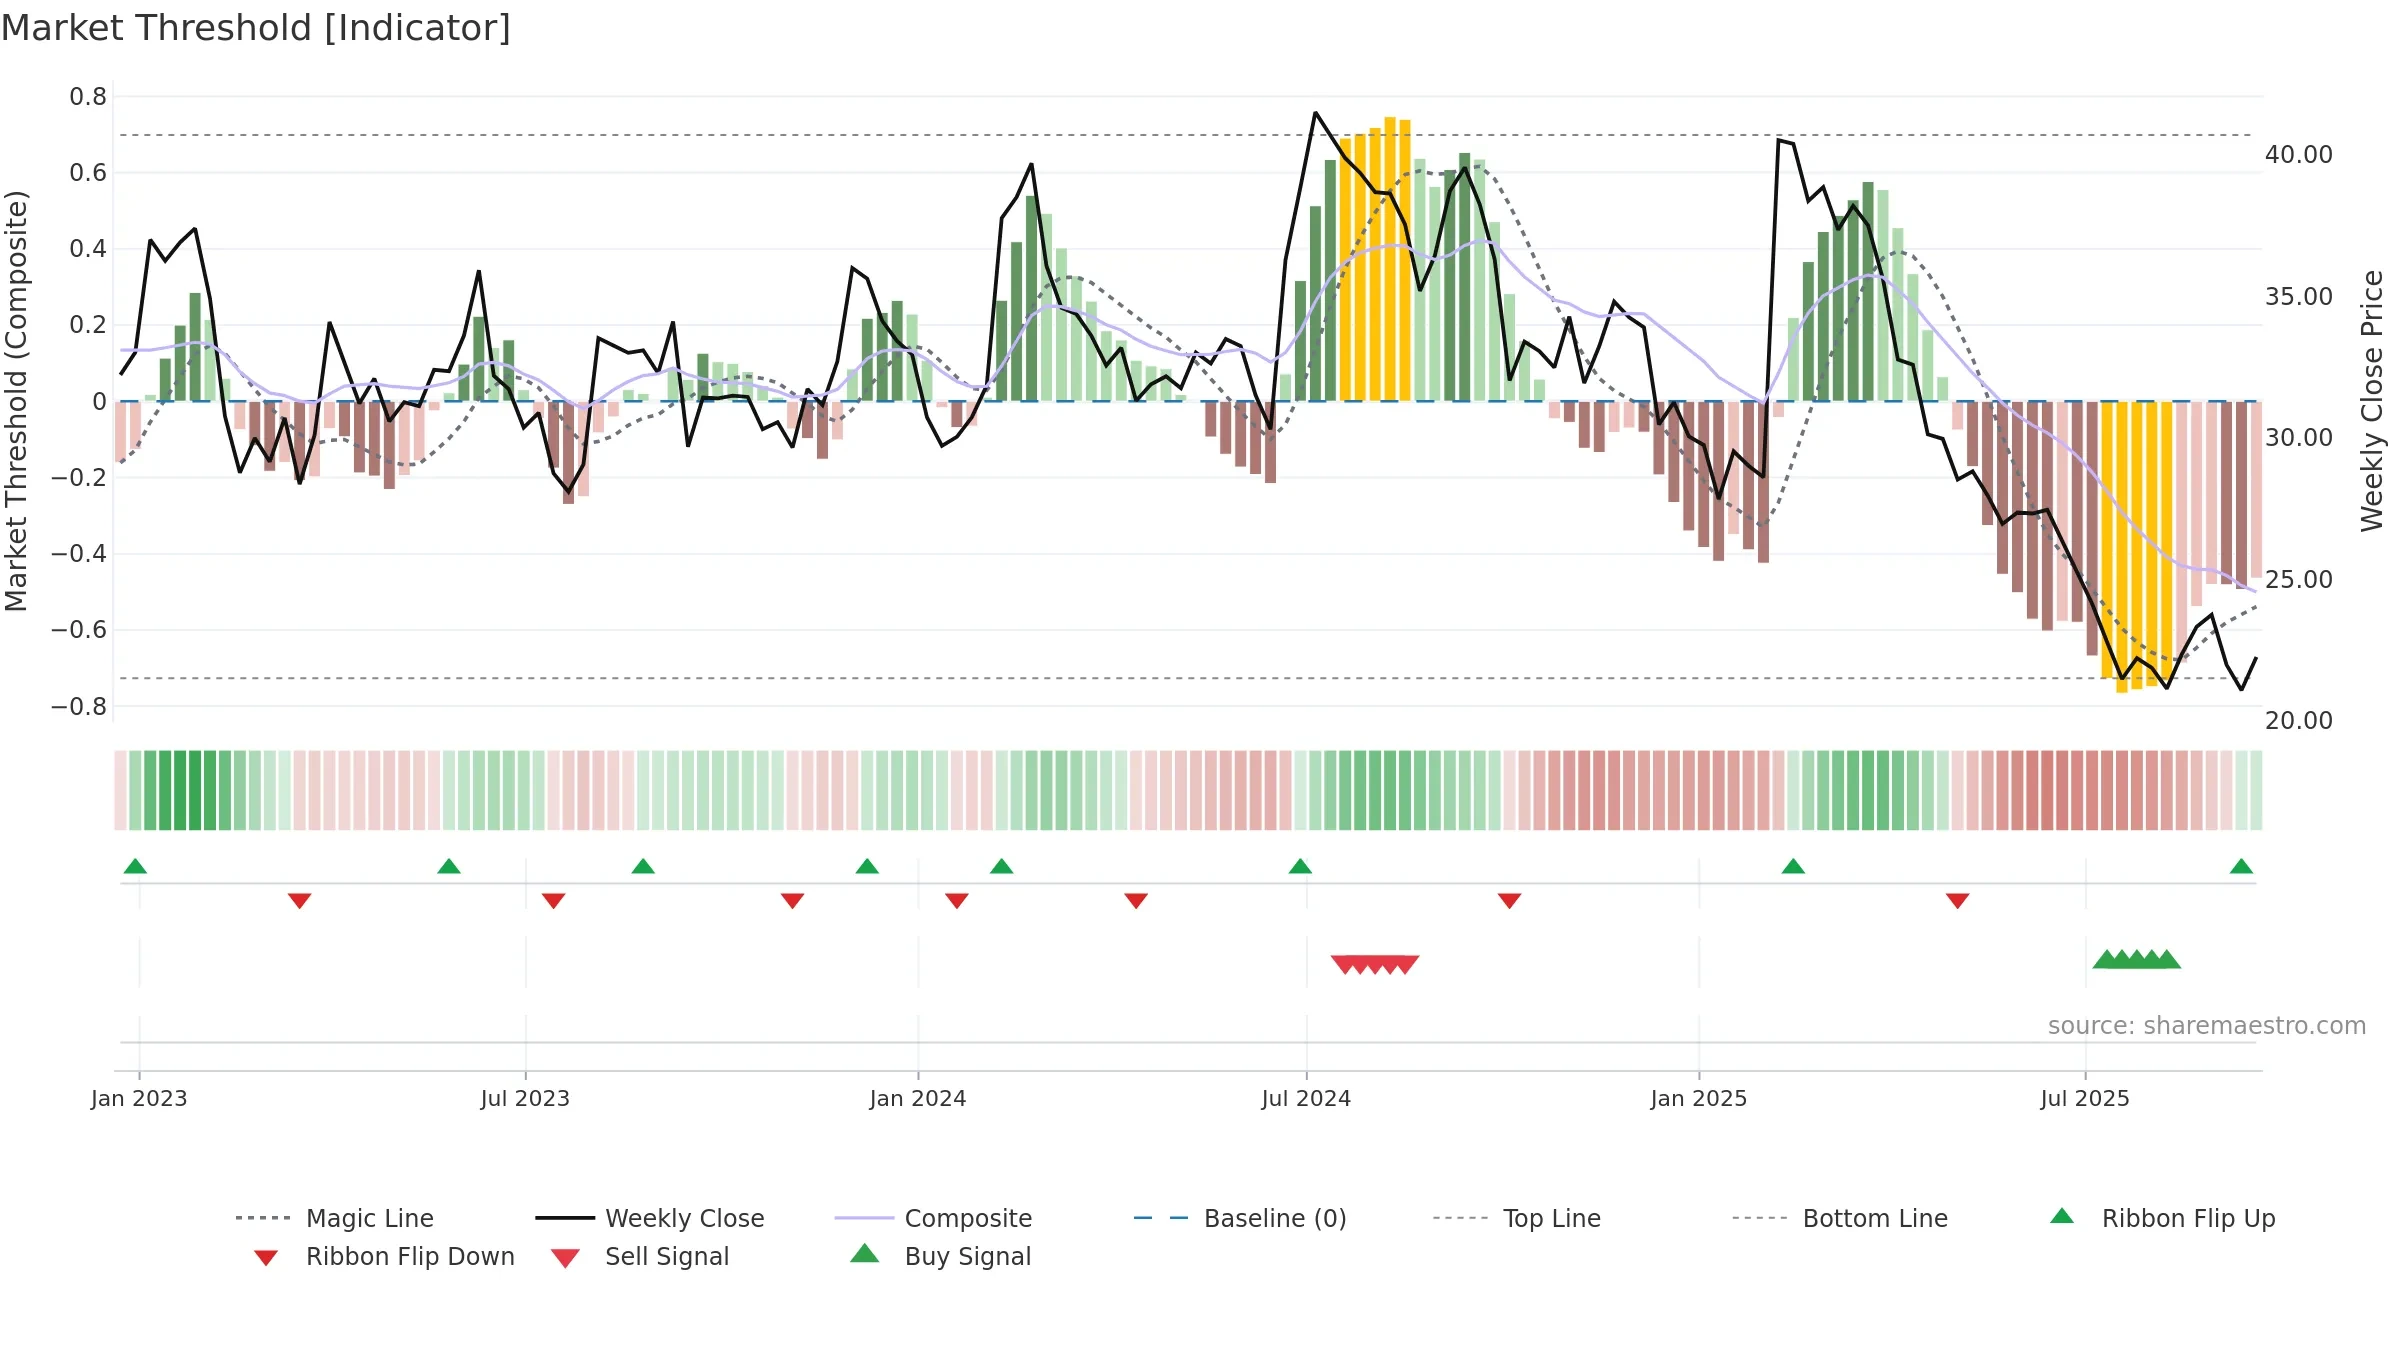The width and height of the screenshot is (2400, 1350).
Task: Click the ribbon flip down marker near Oct 2024
Action: pos(1510,901)
